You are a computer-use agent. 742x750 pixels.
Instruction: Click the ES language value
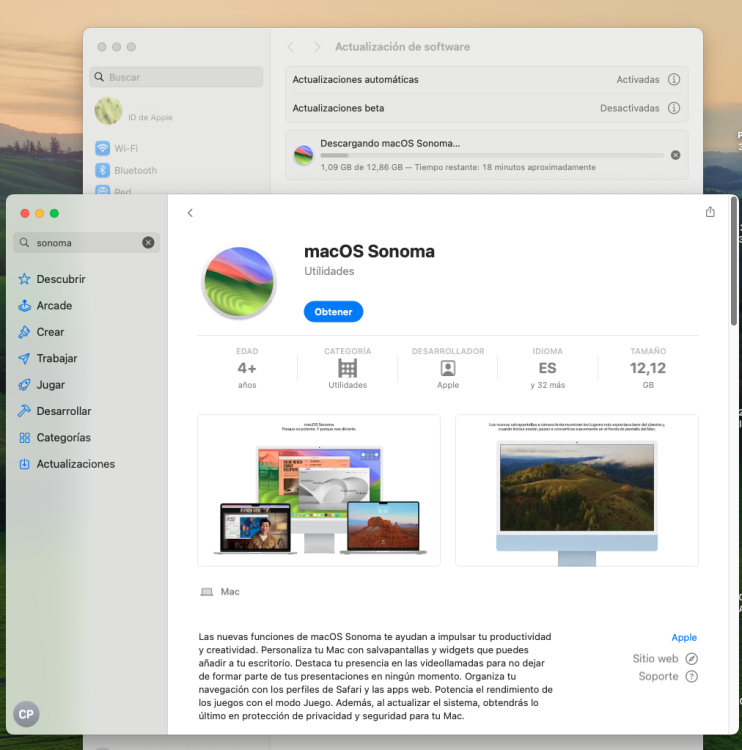tap(548, 368)
